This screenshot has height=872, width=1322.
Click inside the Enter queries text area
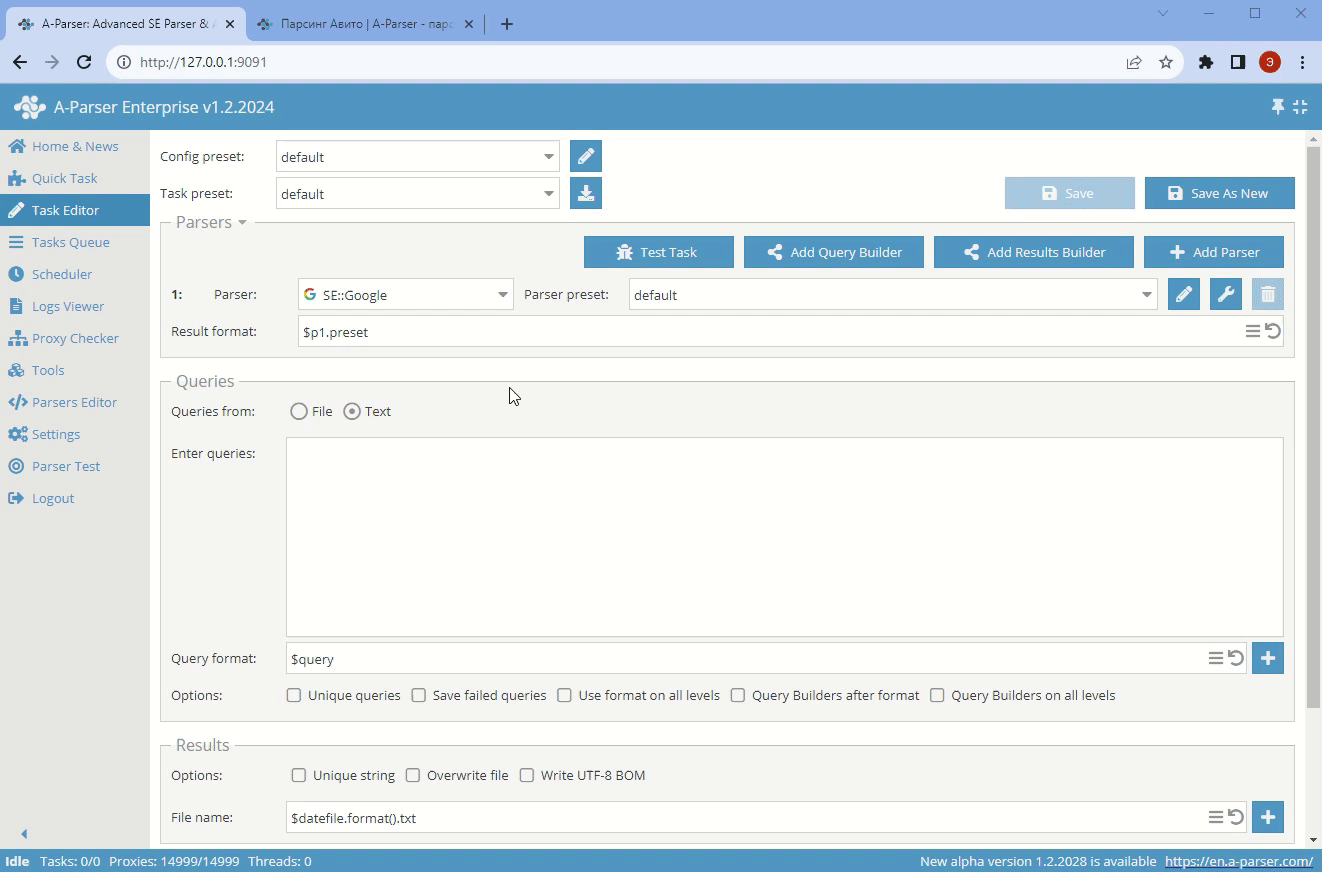[784, 537]
